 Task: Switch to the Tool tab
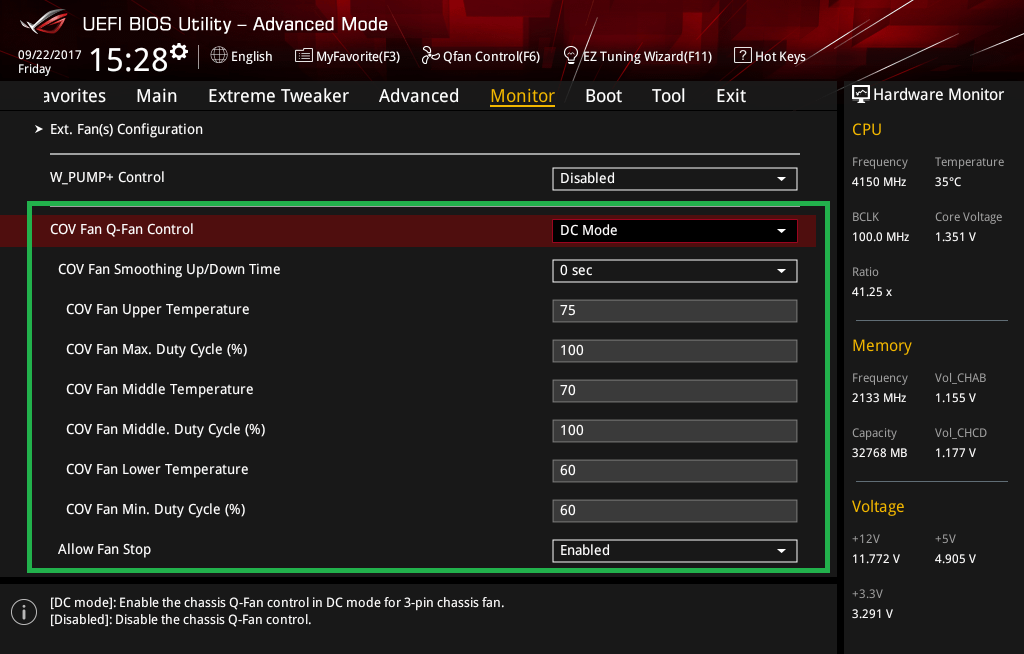click(x=669, y=96)
